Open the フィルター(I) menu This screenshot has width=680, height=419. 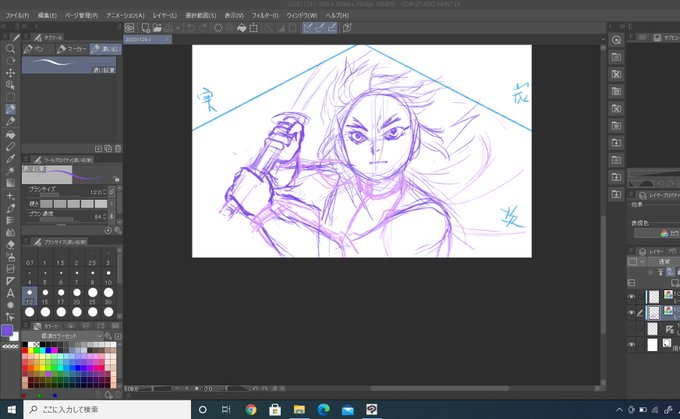click(x=265, y=15)
